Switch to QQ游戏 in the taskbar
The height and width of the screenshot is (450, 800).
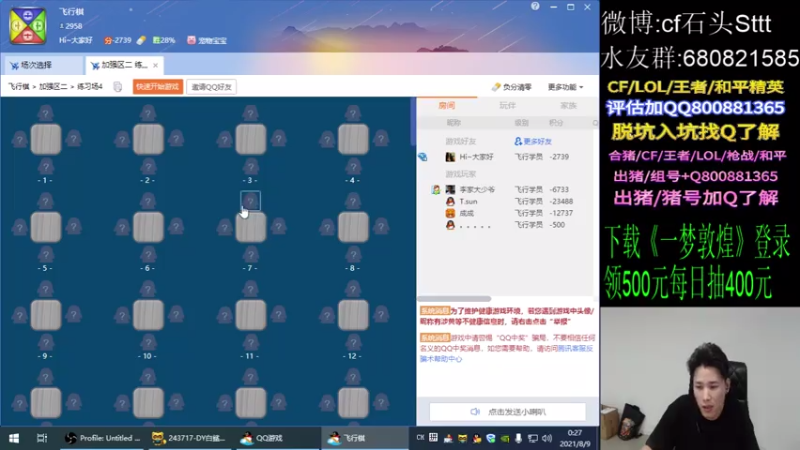[277, 438]
